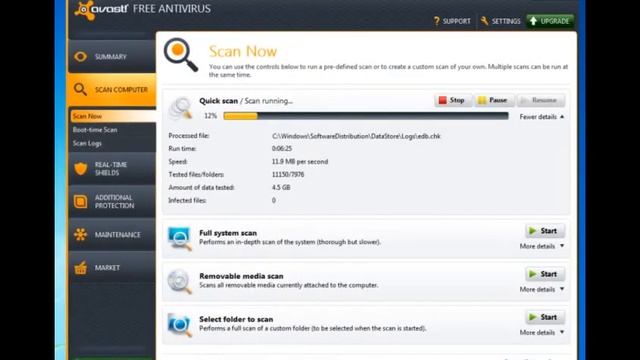640x360 pixels.
Task: Expand More details for Full system scan
Action: pyautogui.click(x=542, y=246)
